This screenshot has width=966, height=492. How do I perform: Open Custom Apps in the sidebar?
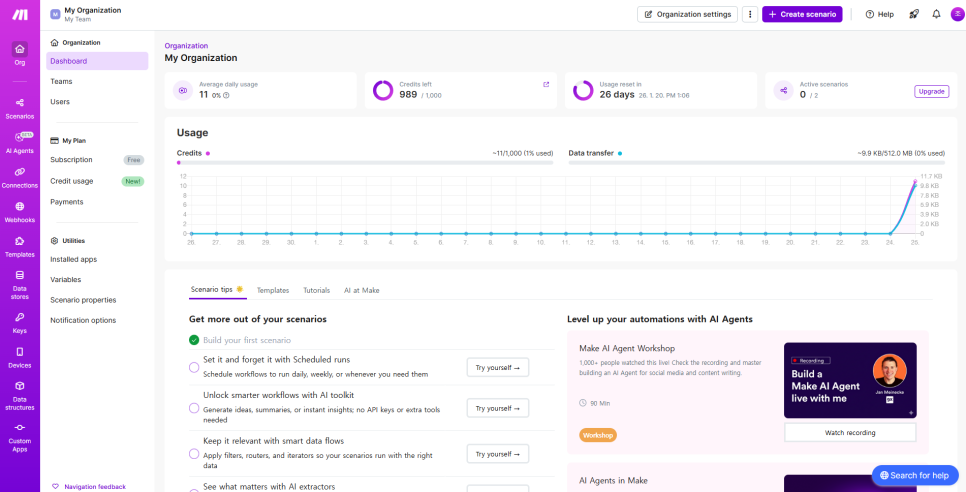pyautogui.click(x=20, y=437)
